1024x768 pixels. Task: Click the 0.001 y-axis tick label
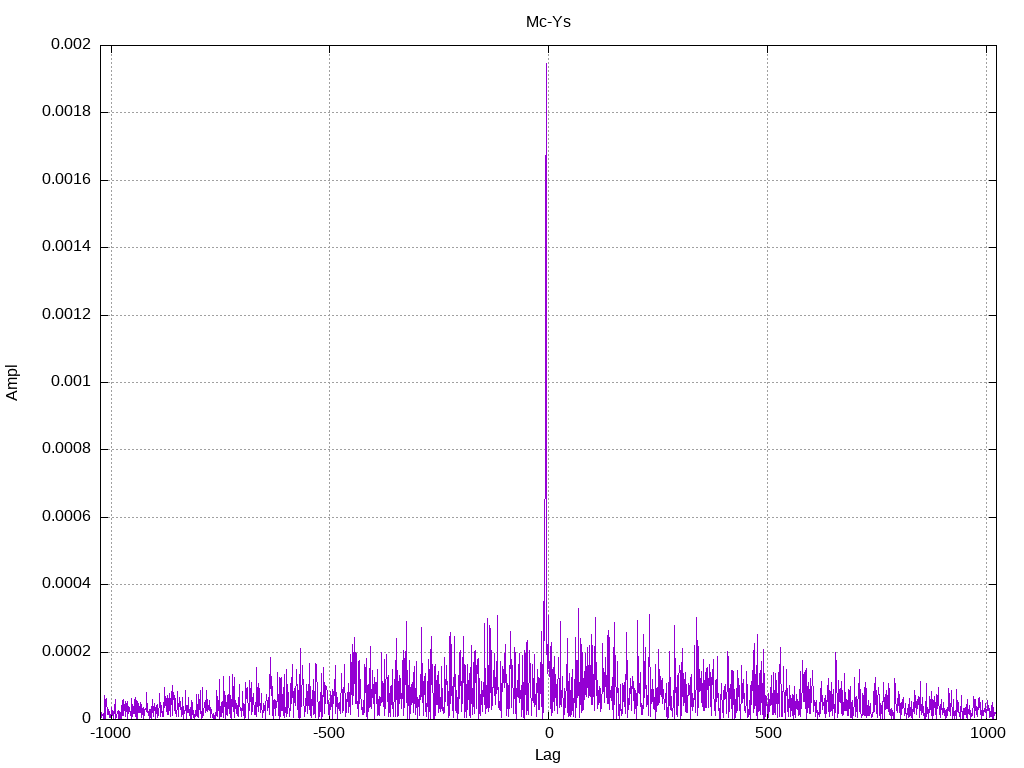(x=71, y=382)
